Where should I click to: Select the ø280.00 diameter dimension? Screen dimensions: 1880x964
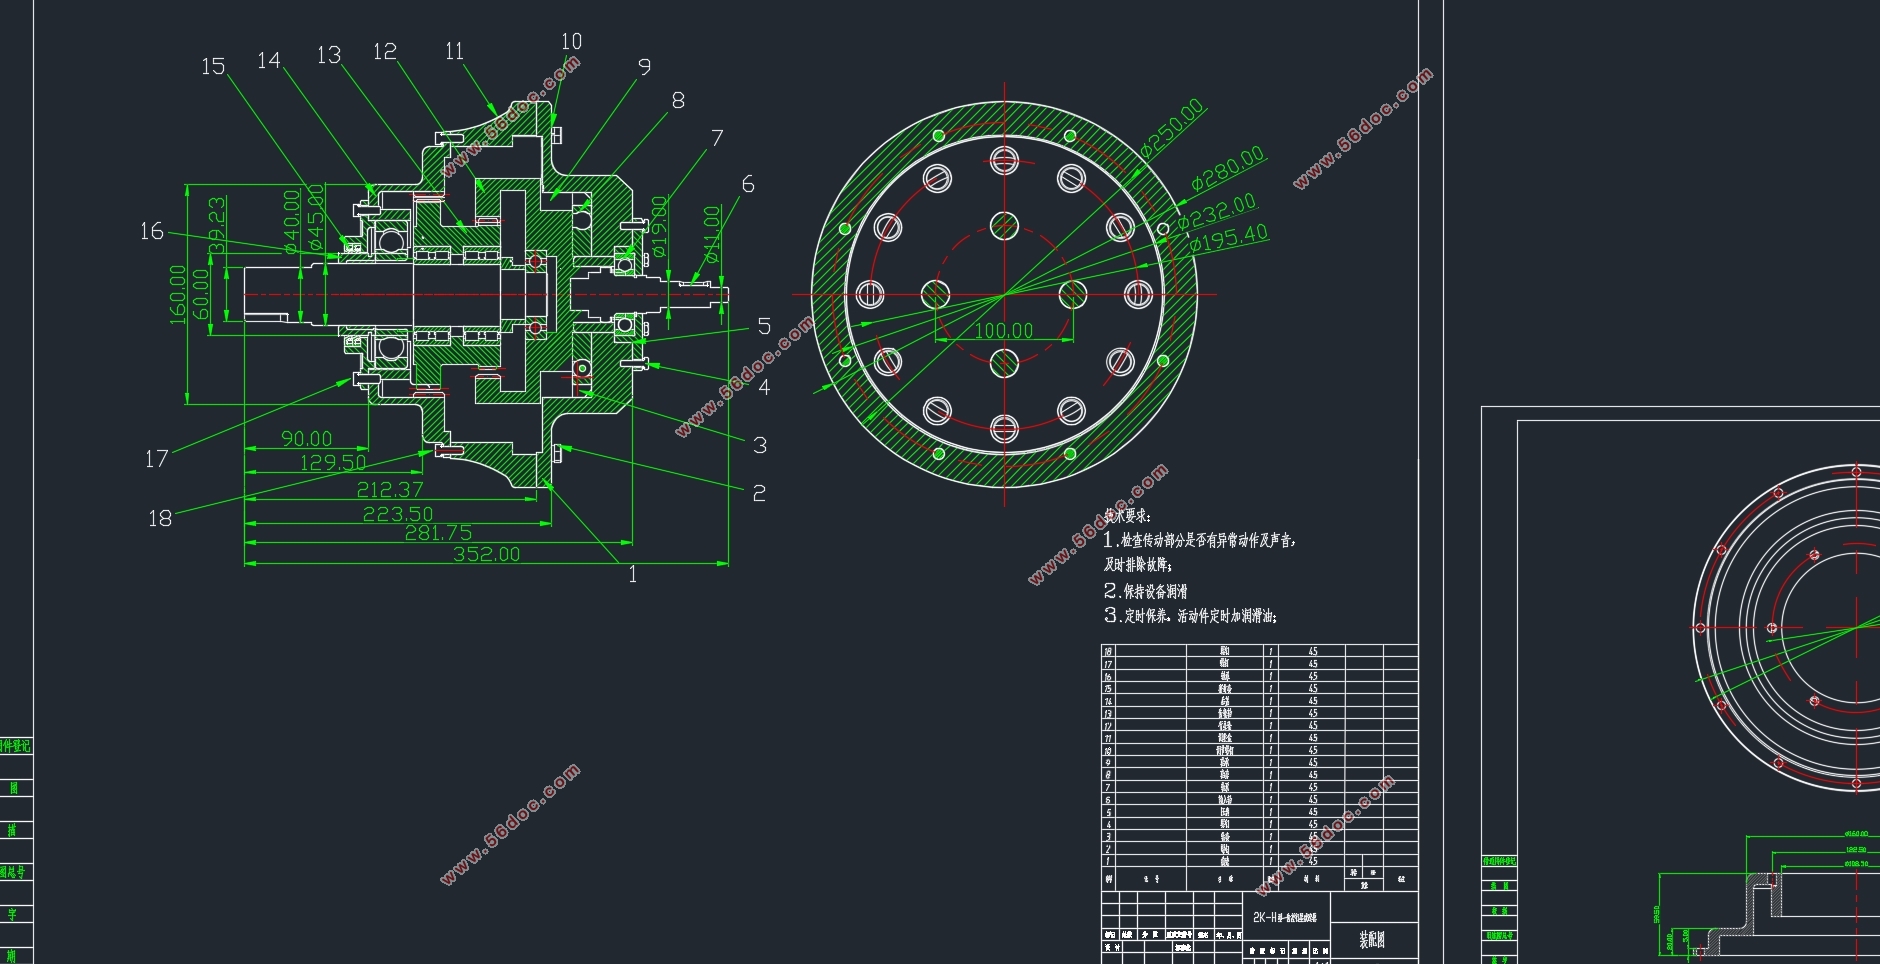pyautogui.click(x=1228, y=169)
